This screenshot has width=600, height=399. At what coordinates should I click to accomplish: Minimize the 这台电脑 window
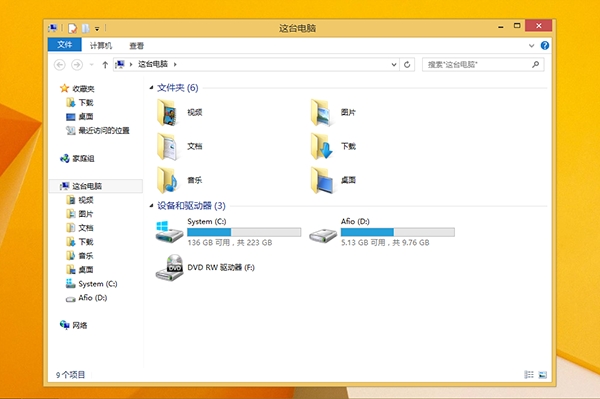pyautogui.click(x=501, y=26)
